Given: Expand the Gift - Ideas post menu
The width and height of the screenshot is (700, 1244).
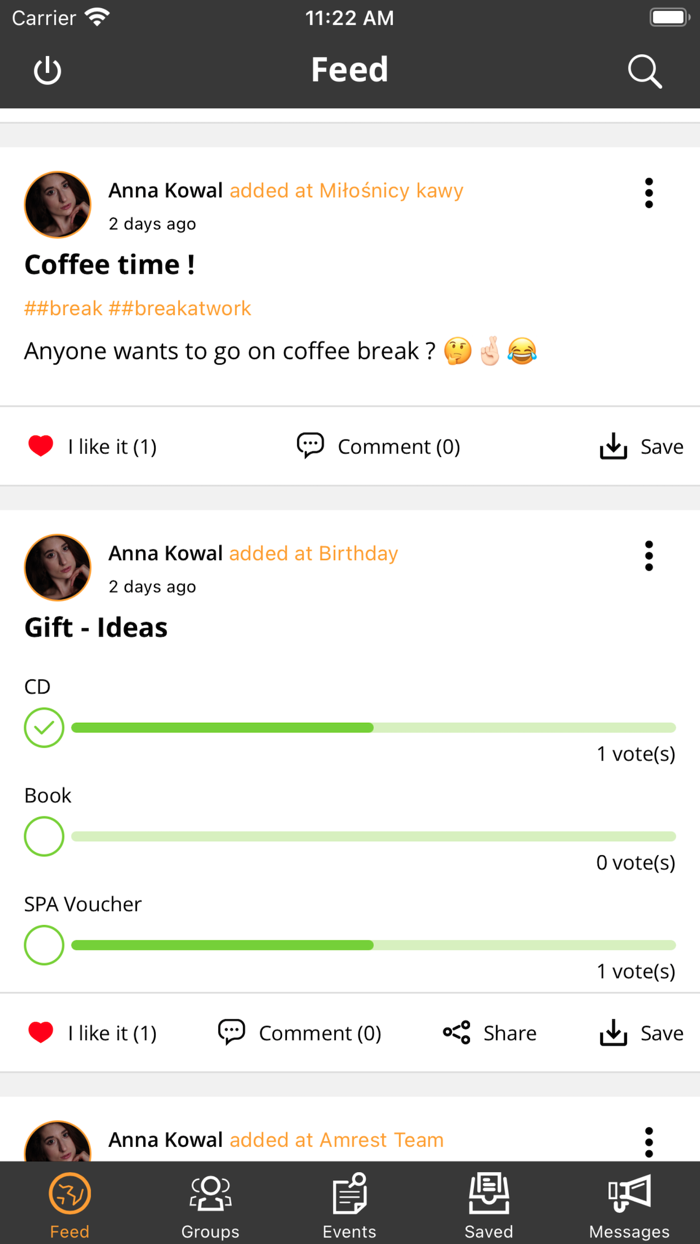Looking at the screenshot, I should coord(649,556).
